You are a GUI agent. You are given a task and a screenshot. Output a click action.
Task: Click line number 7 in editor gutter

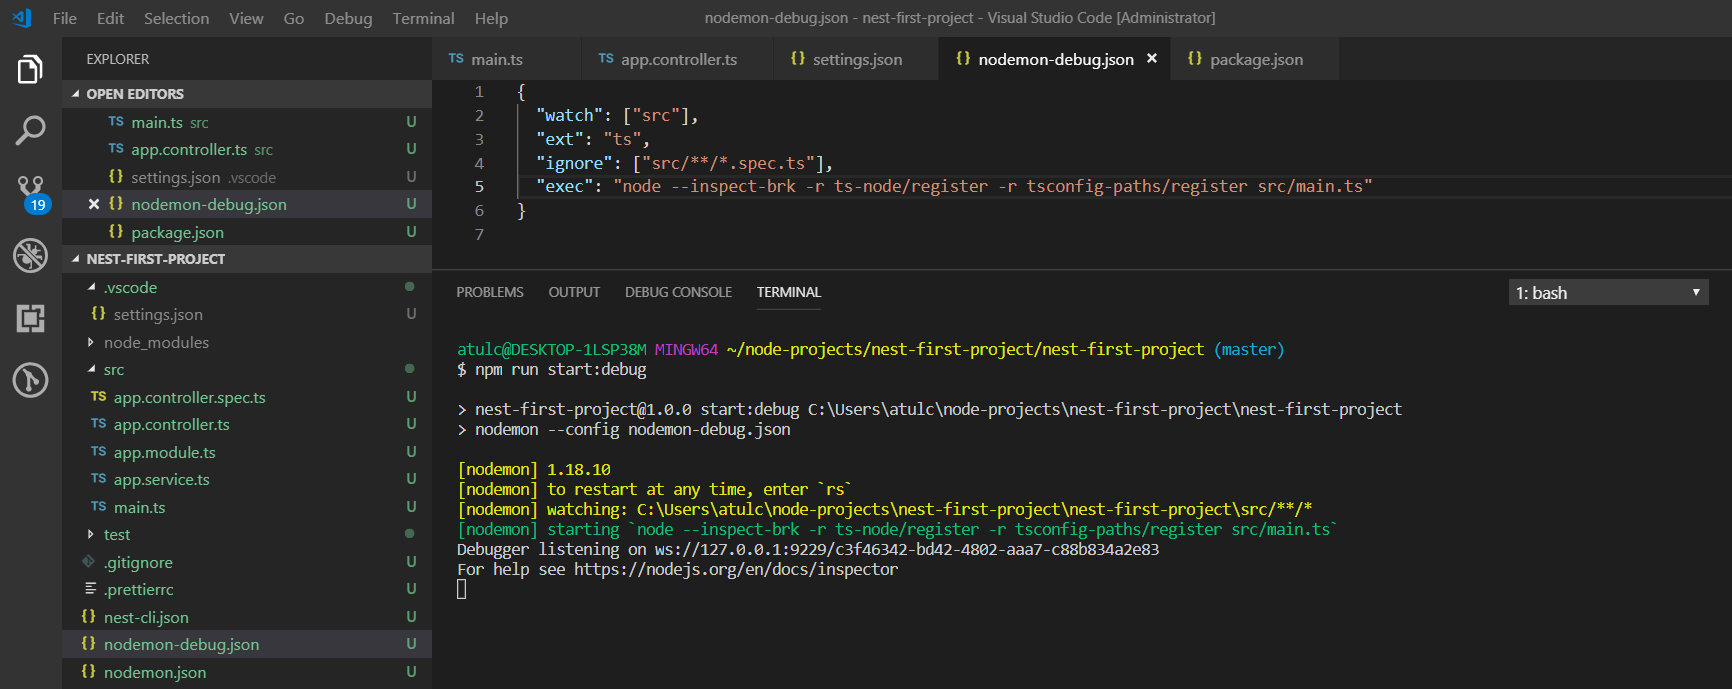[x=479, y=234]
